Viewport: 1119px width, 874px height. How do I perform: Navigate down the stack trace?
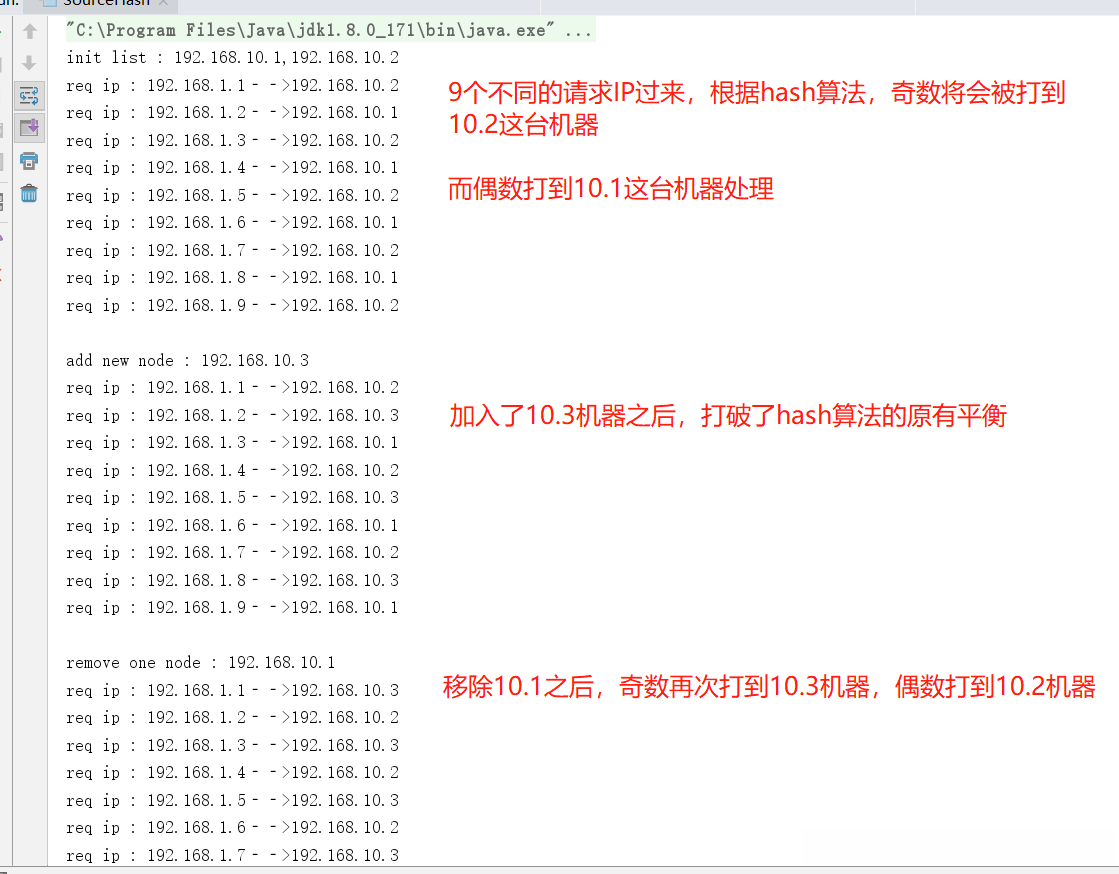coord(30,60)
